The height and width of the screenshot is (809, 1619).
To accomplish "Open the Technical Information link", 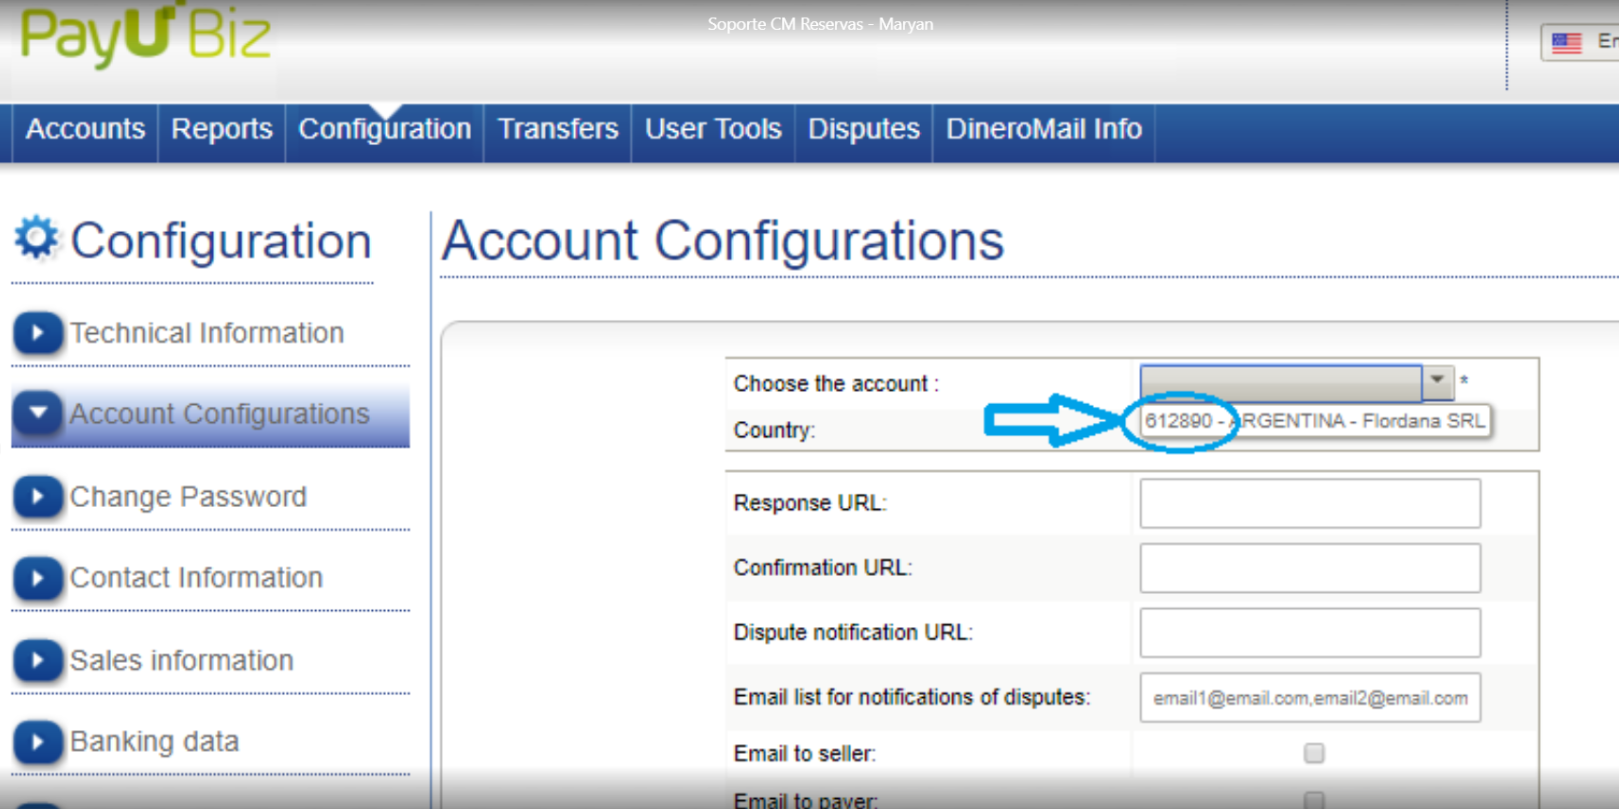I will tap(207, 333).
